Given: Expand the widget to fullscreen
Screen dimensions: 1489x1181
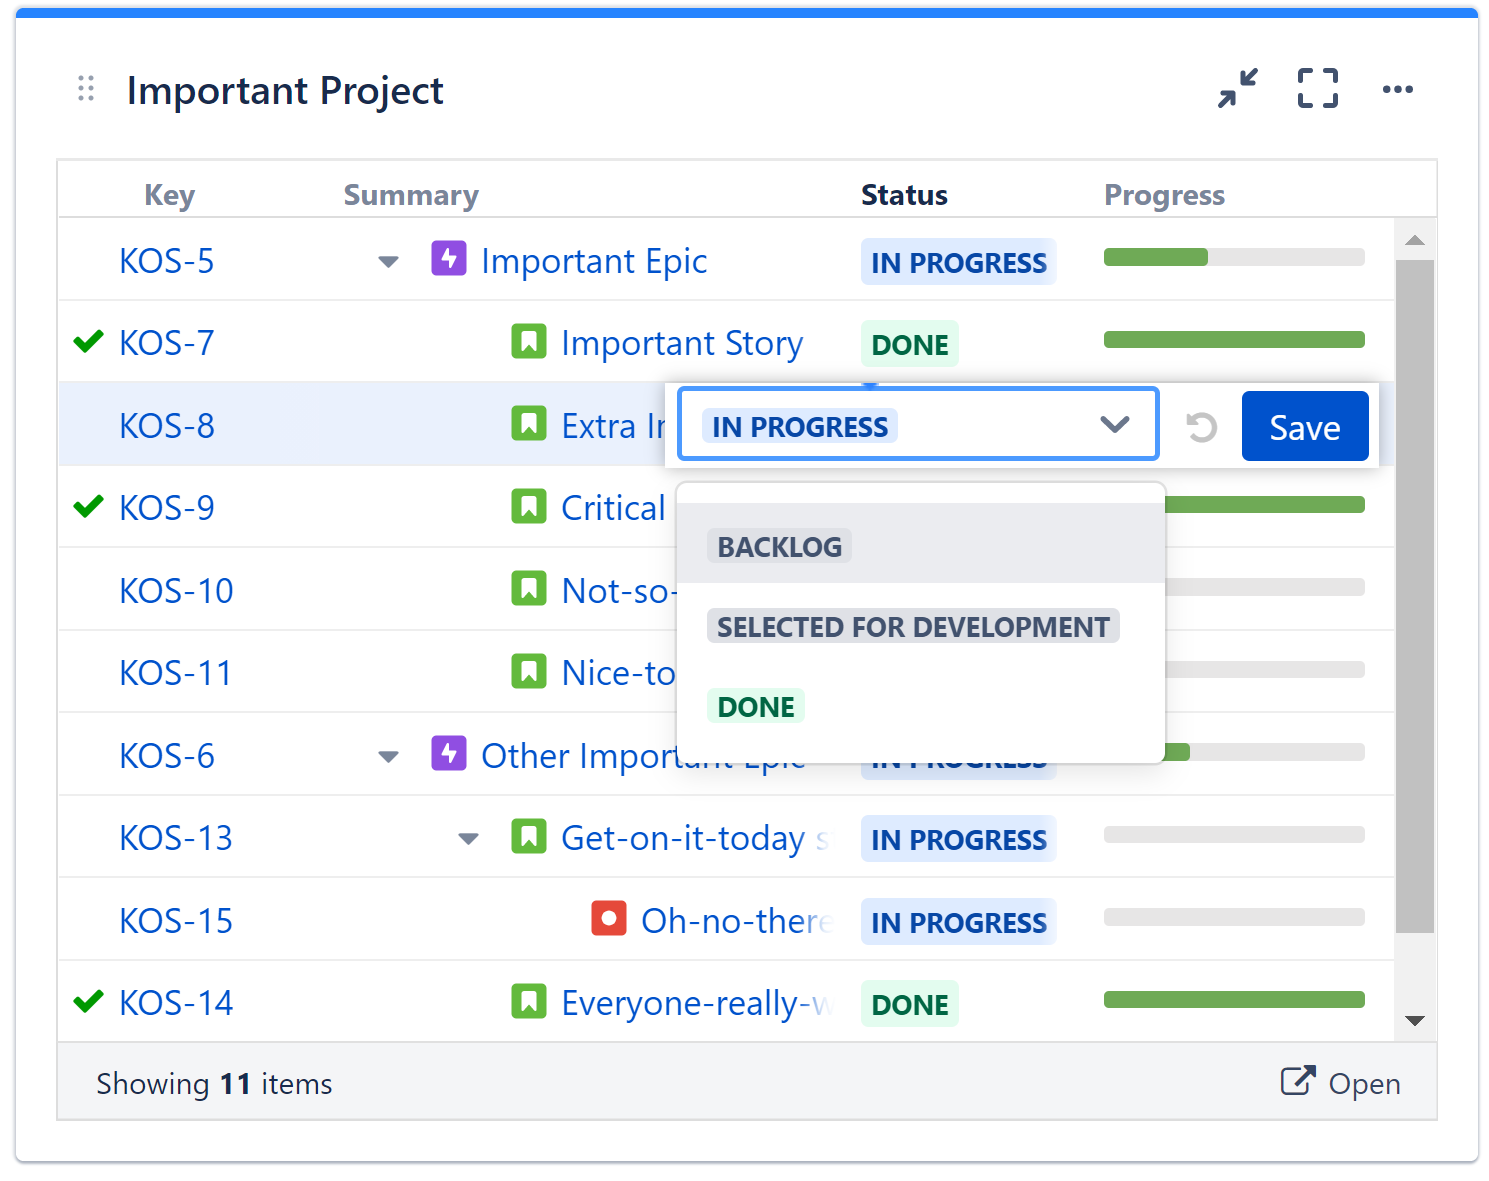Looking at the screenshot, I should coord(1316,88).
